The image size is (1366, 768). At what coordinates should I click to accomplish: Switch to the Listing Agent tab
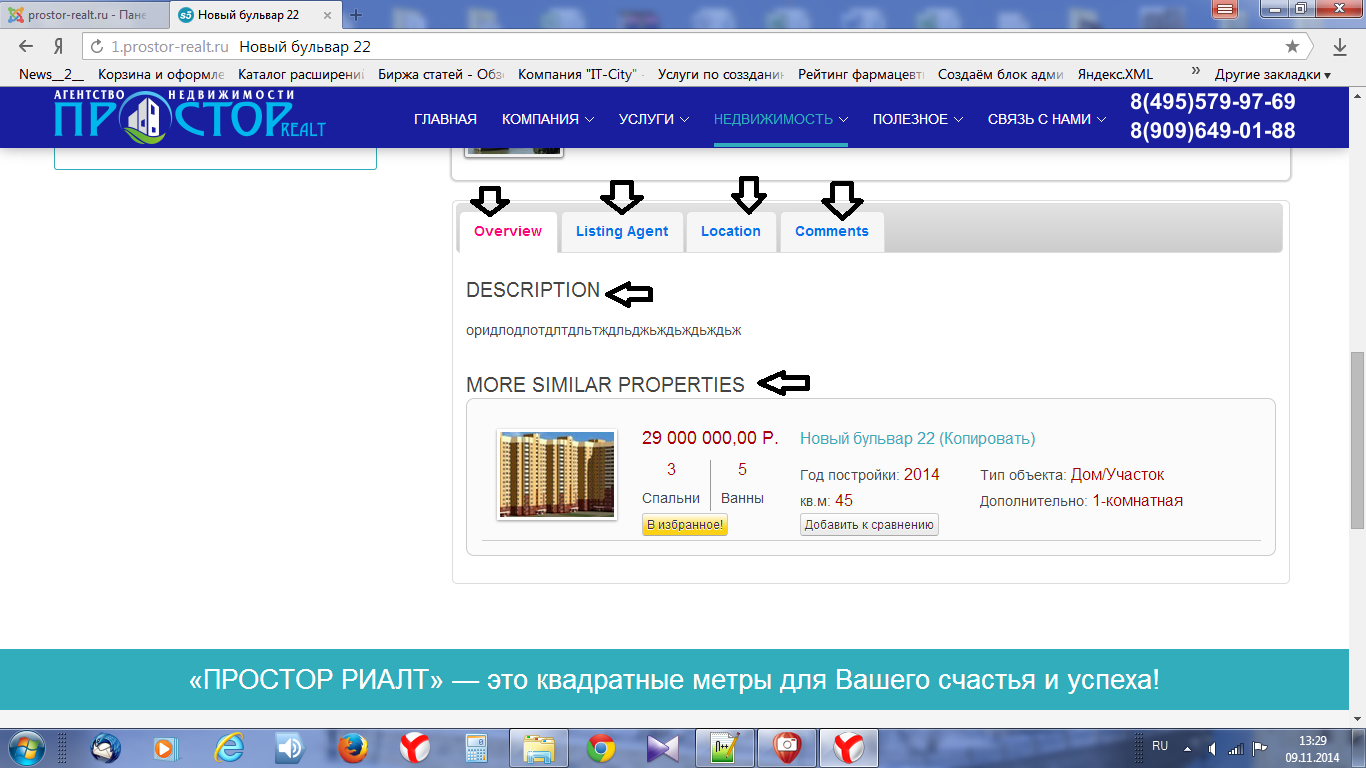(622, 231)
